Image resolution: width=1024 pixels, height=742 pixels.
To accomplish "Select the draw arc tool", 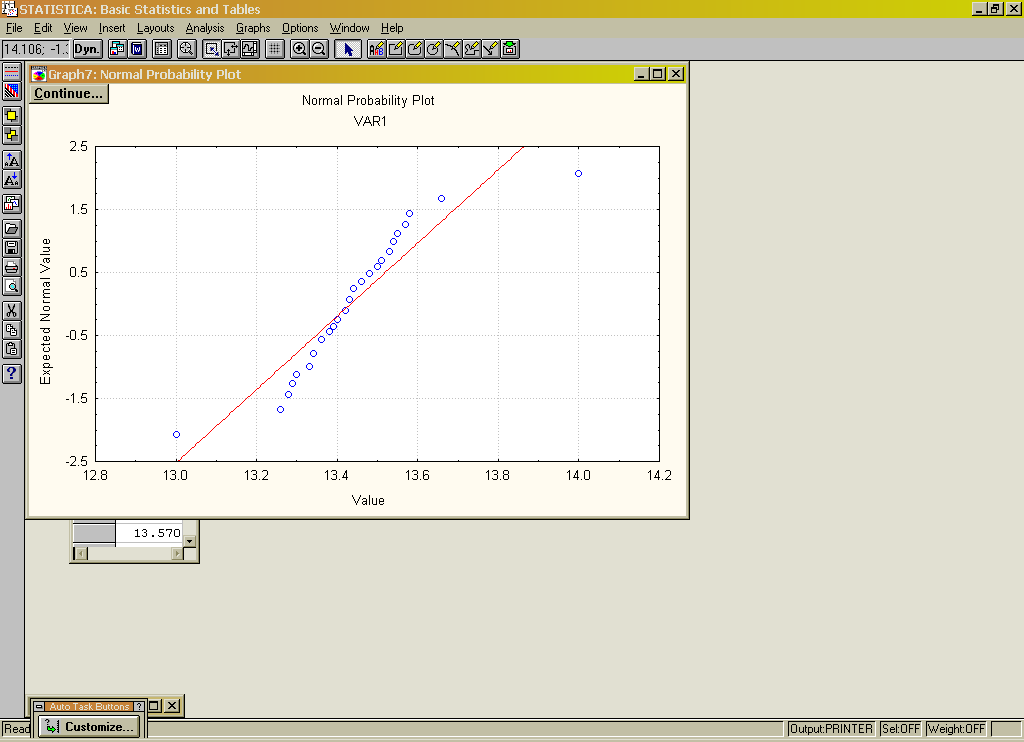I will 452,49.
